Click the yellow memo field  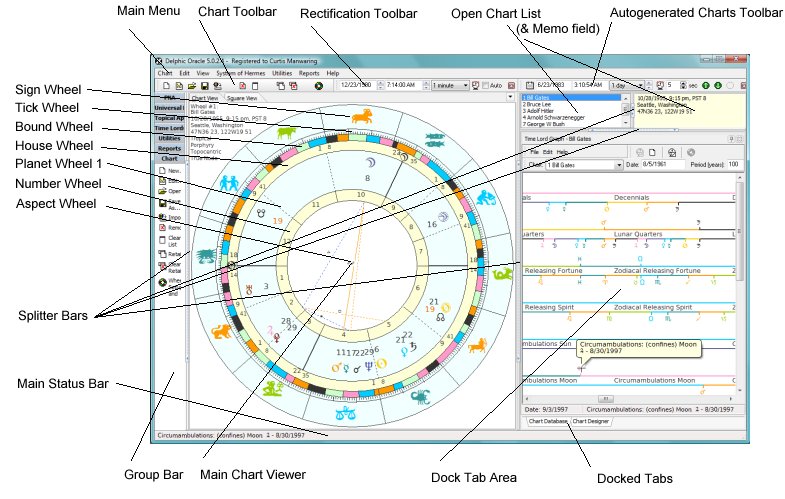pyautogui.click(x=689, y=111)
